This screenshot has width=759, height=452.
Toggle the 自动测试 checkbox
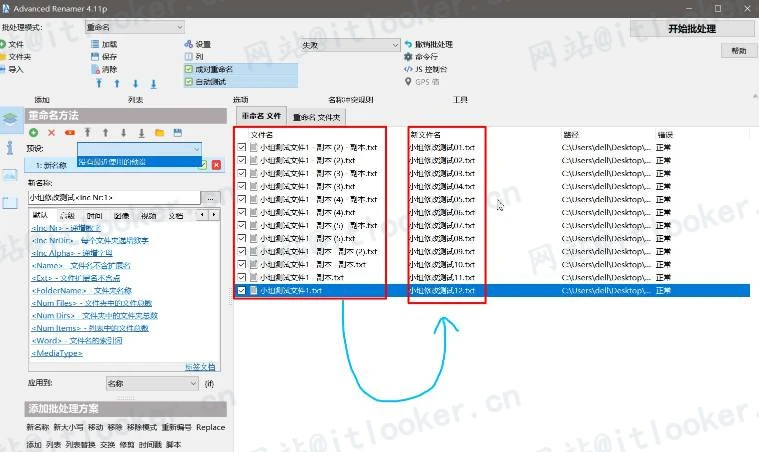tap(189, 82)
